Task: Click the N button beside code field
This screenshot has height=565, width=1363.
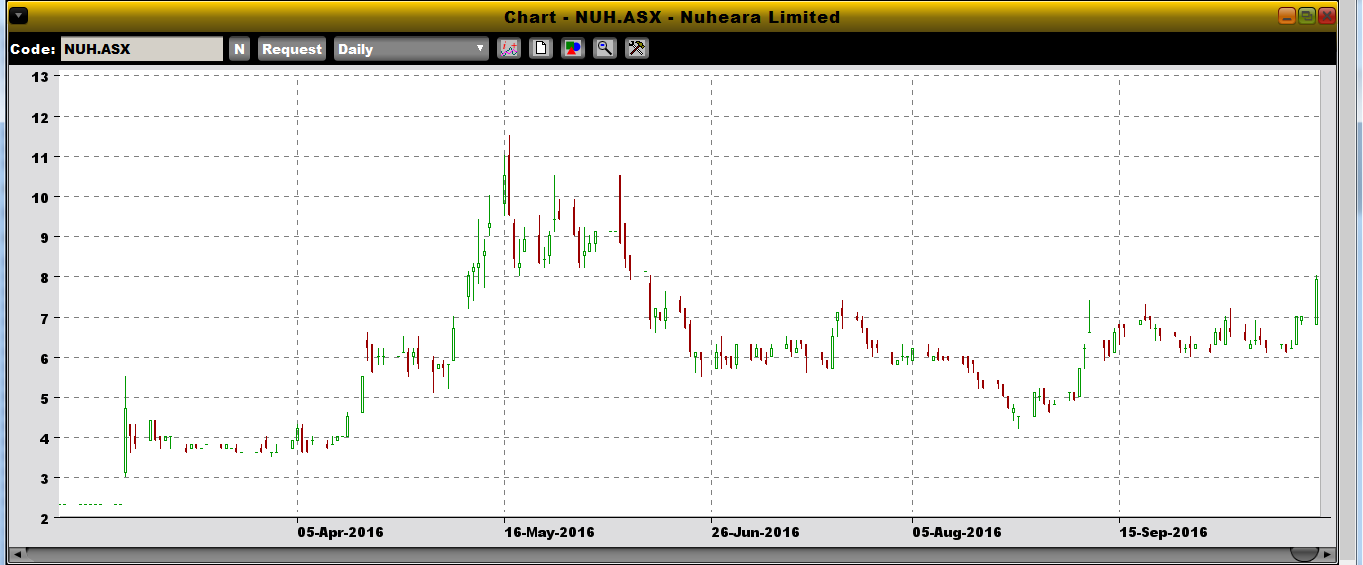Action: [x=239, y=49]
